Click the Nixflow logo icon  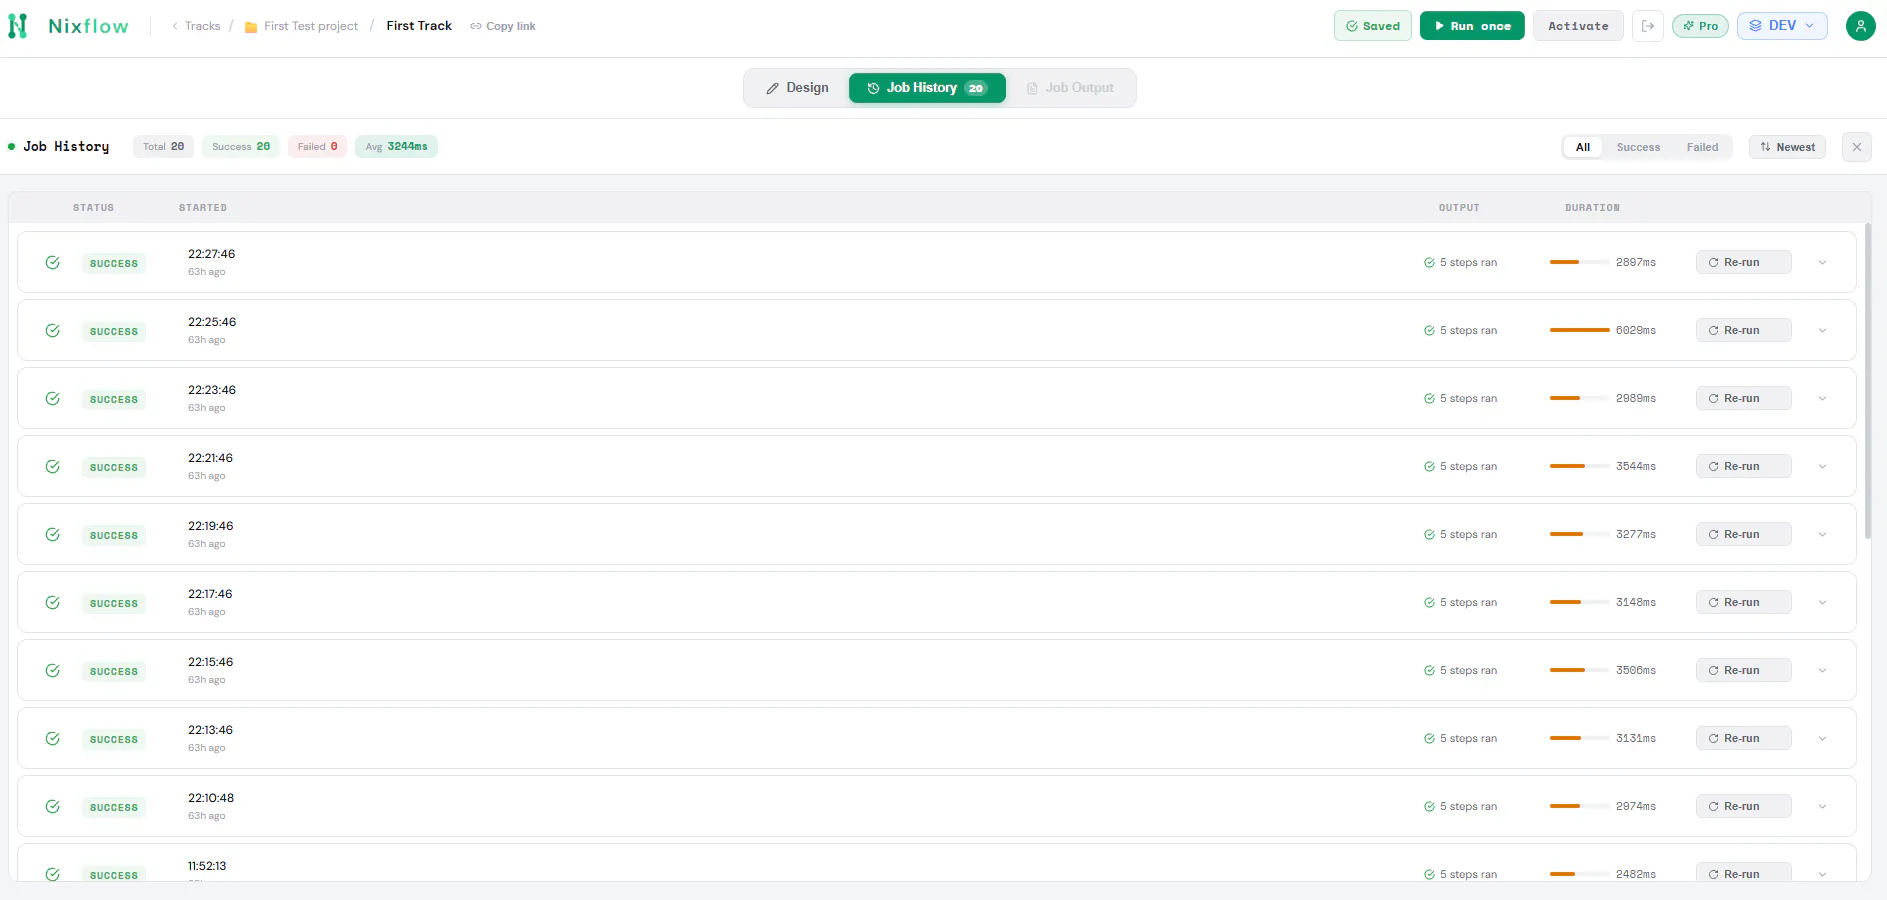click(x=18, y=26)
